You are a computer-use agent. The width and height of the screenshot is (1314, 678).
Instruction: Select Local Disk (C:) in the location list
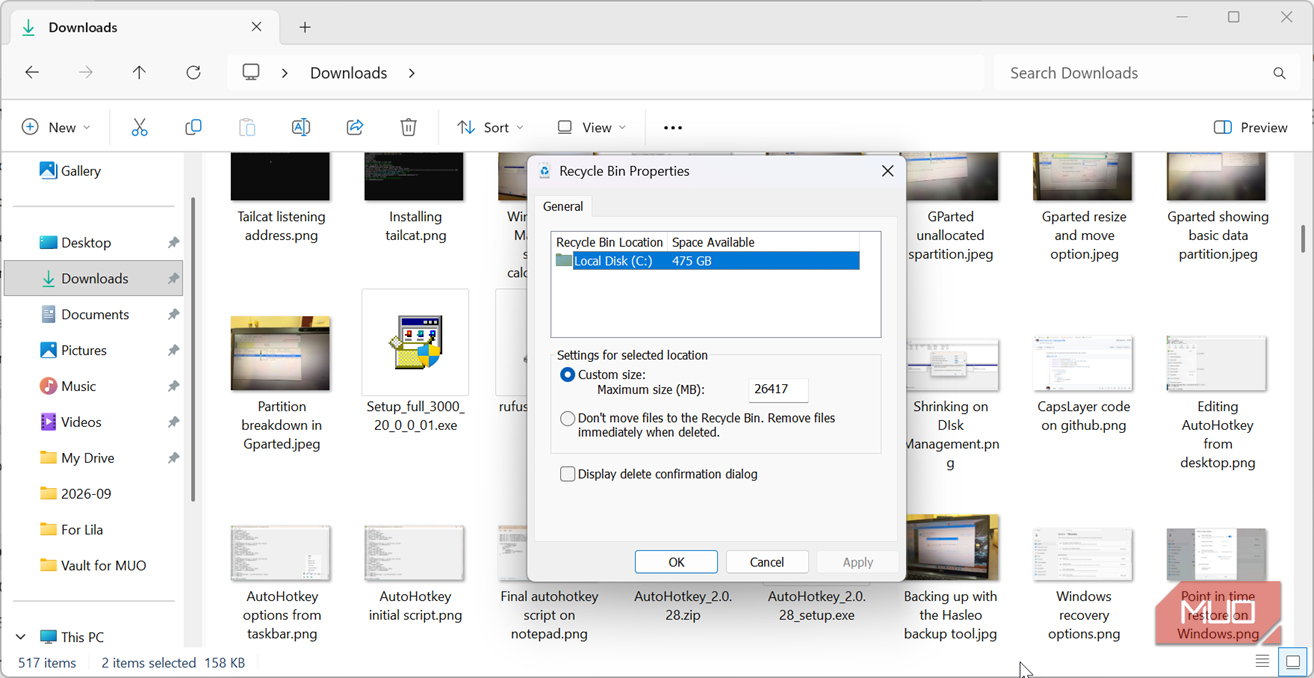(706, 261)
